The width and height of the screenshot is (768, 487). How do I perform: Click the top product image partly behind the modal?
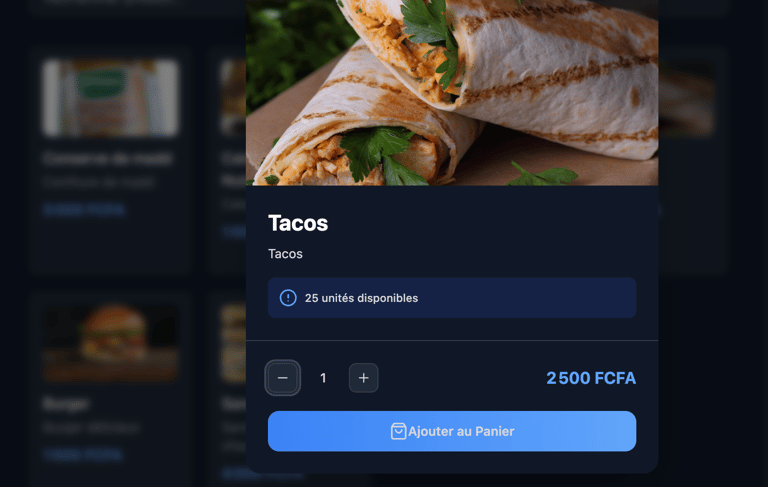233,98
